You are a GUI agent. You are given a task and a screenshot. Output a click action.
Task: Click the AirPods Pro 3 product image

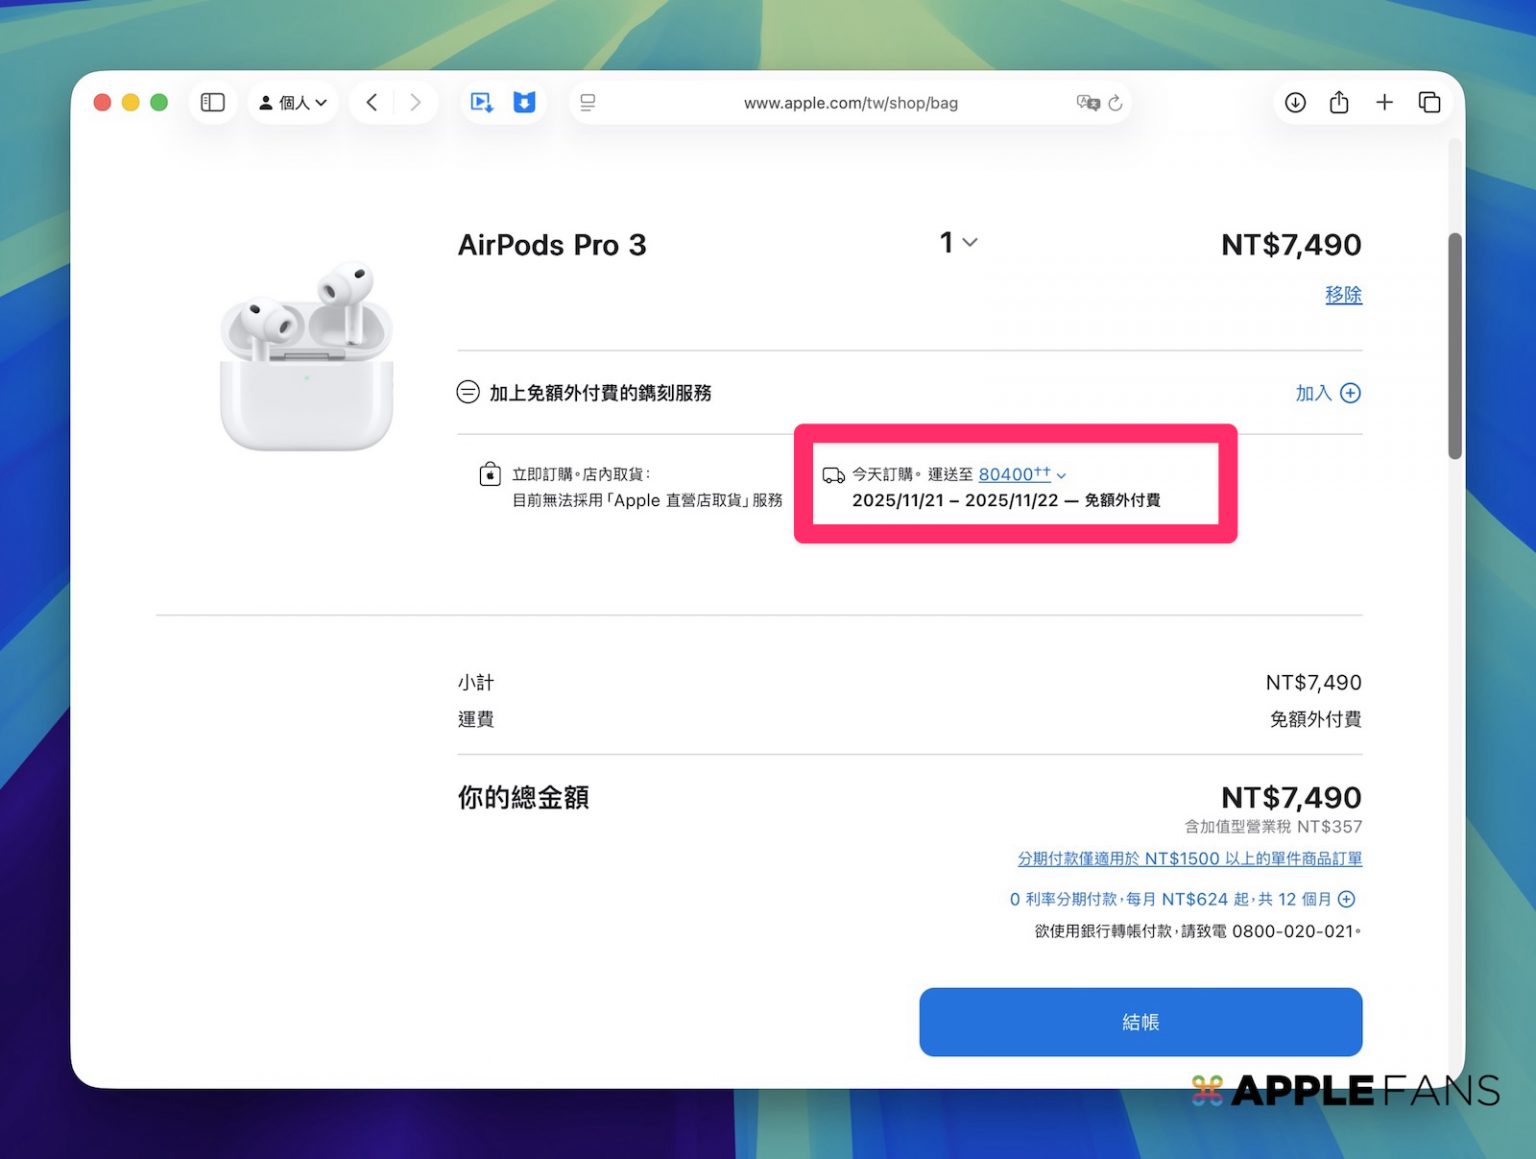(x=306, y=357)
